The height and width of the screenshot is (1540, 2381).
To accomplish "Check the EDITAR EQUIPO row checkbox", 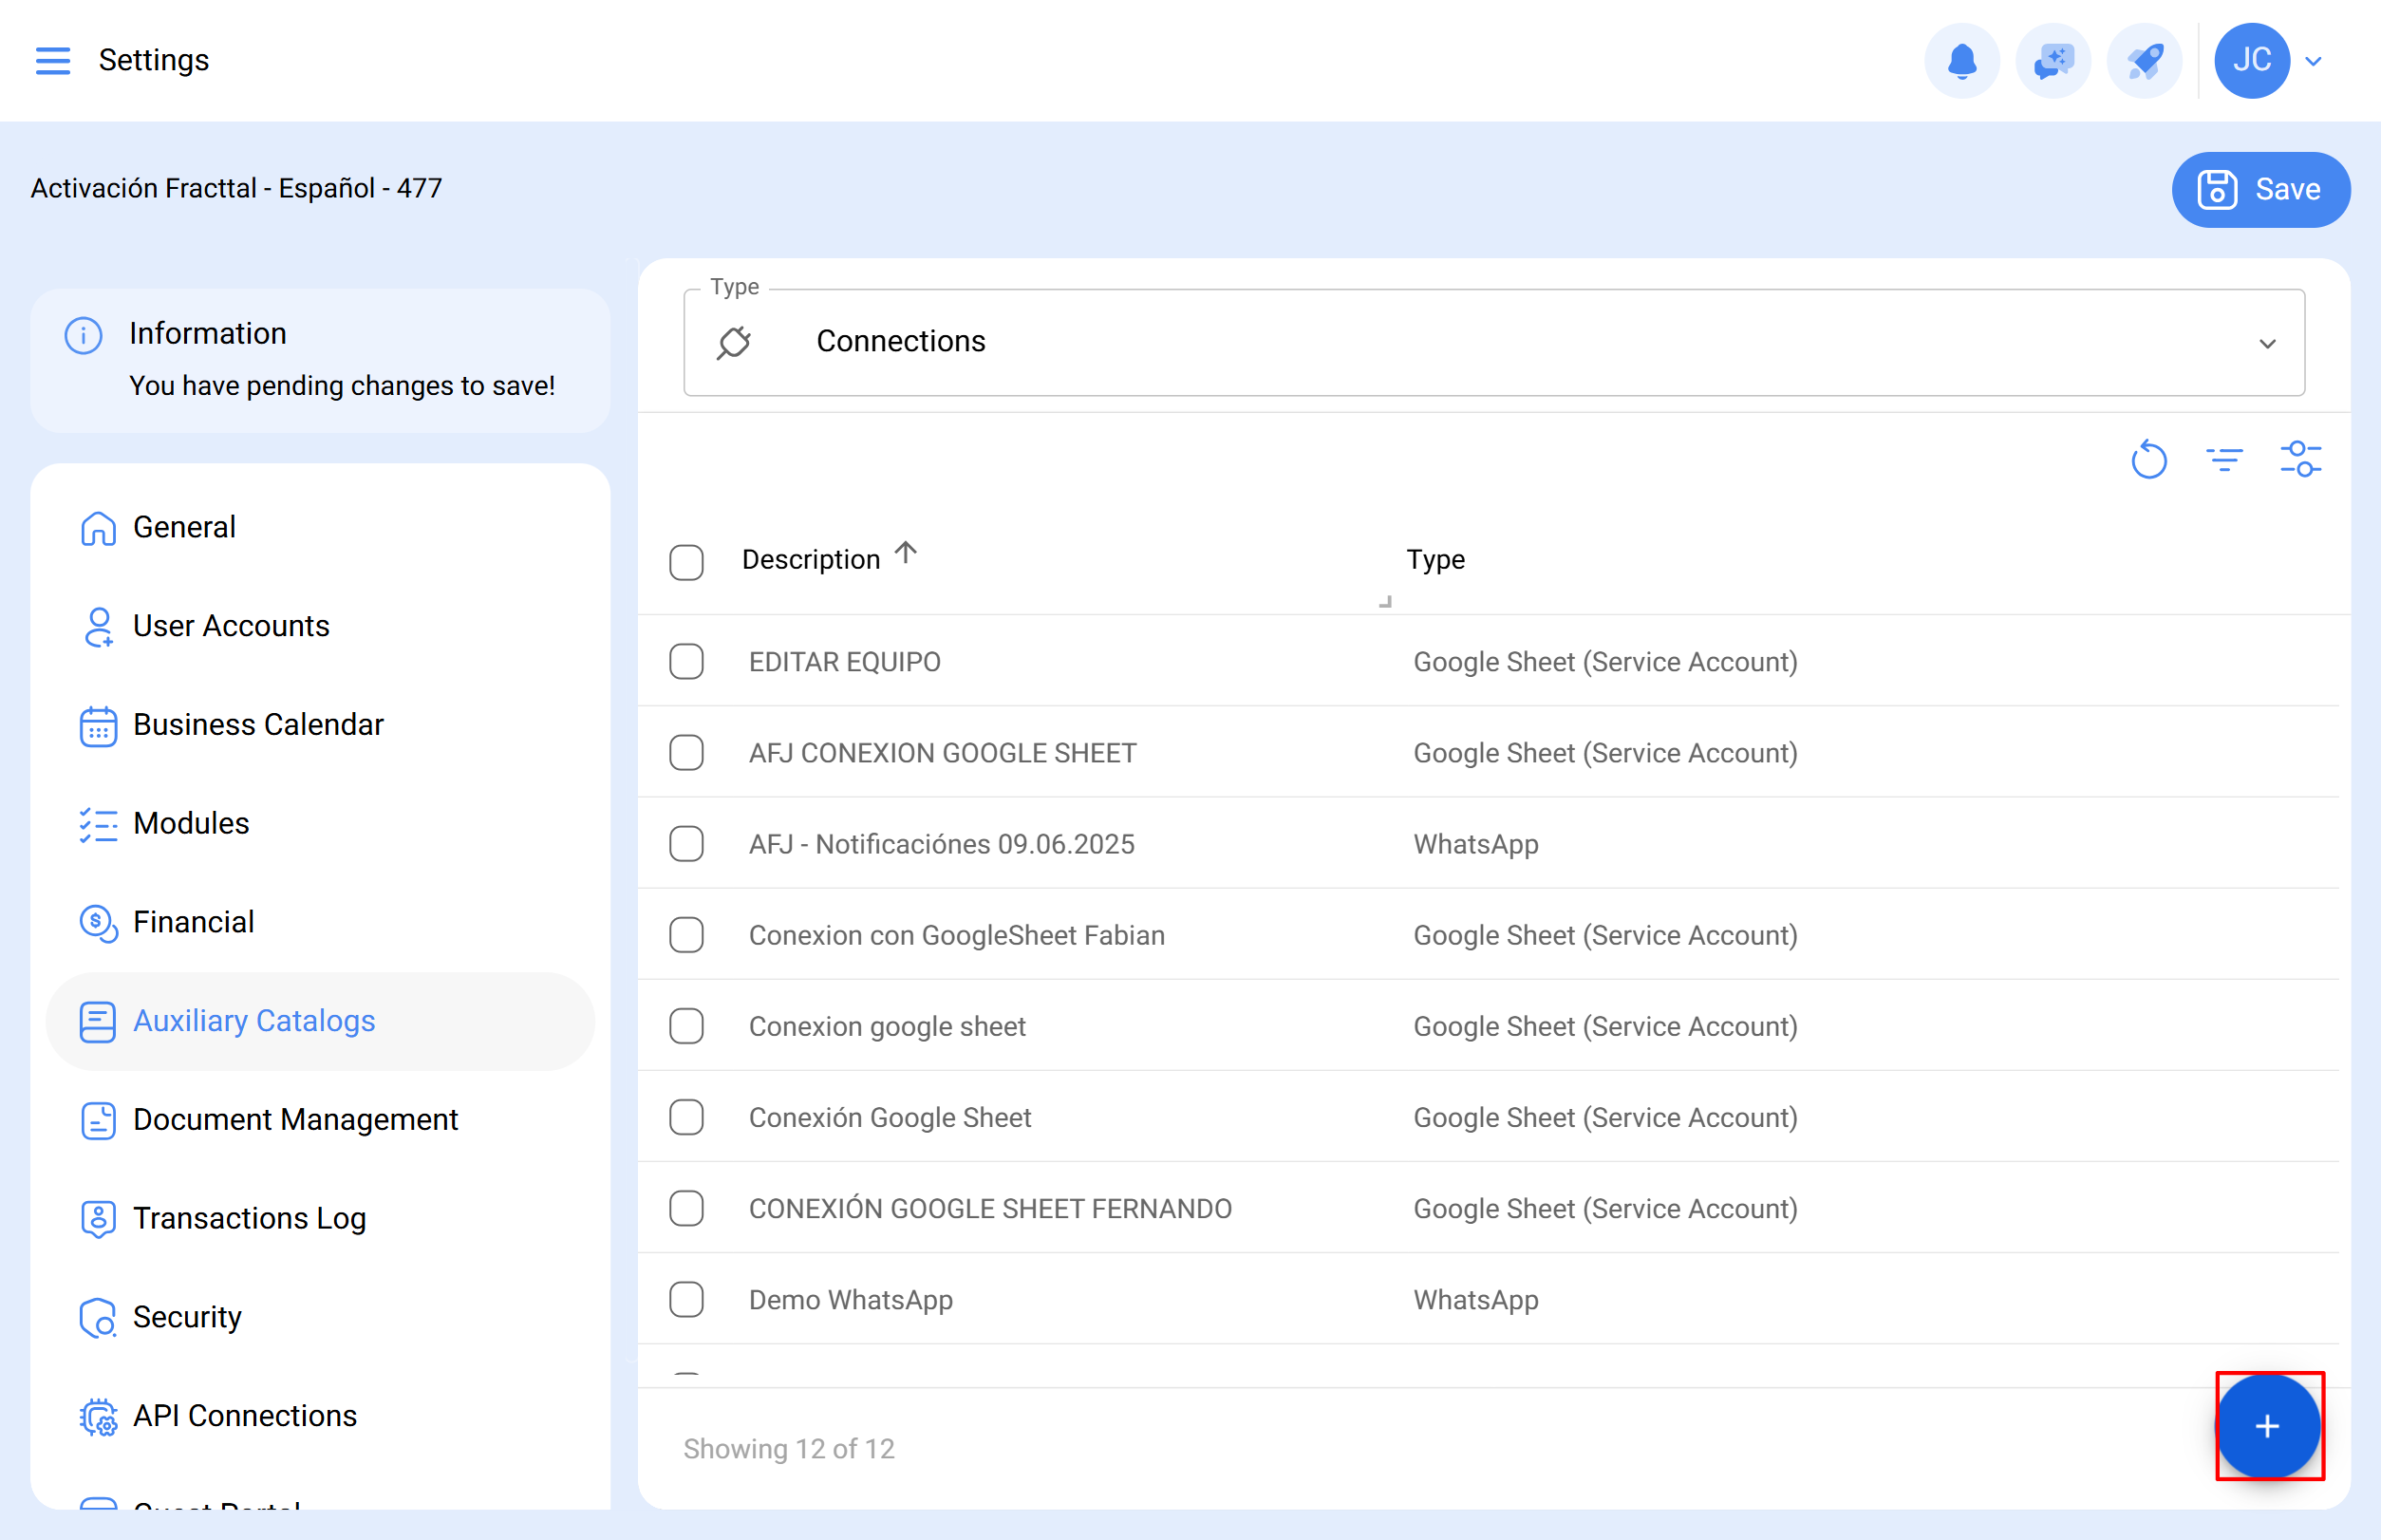I will pos(686,662).
